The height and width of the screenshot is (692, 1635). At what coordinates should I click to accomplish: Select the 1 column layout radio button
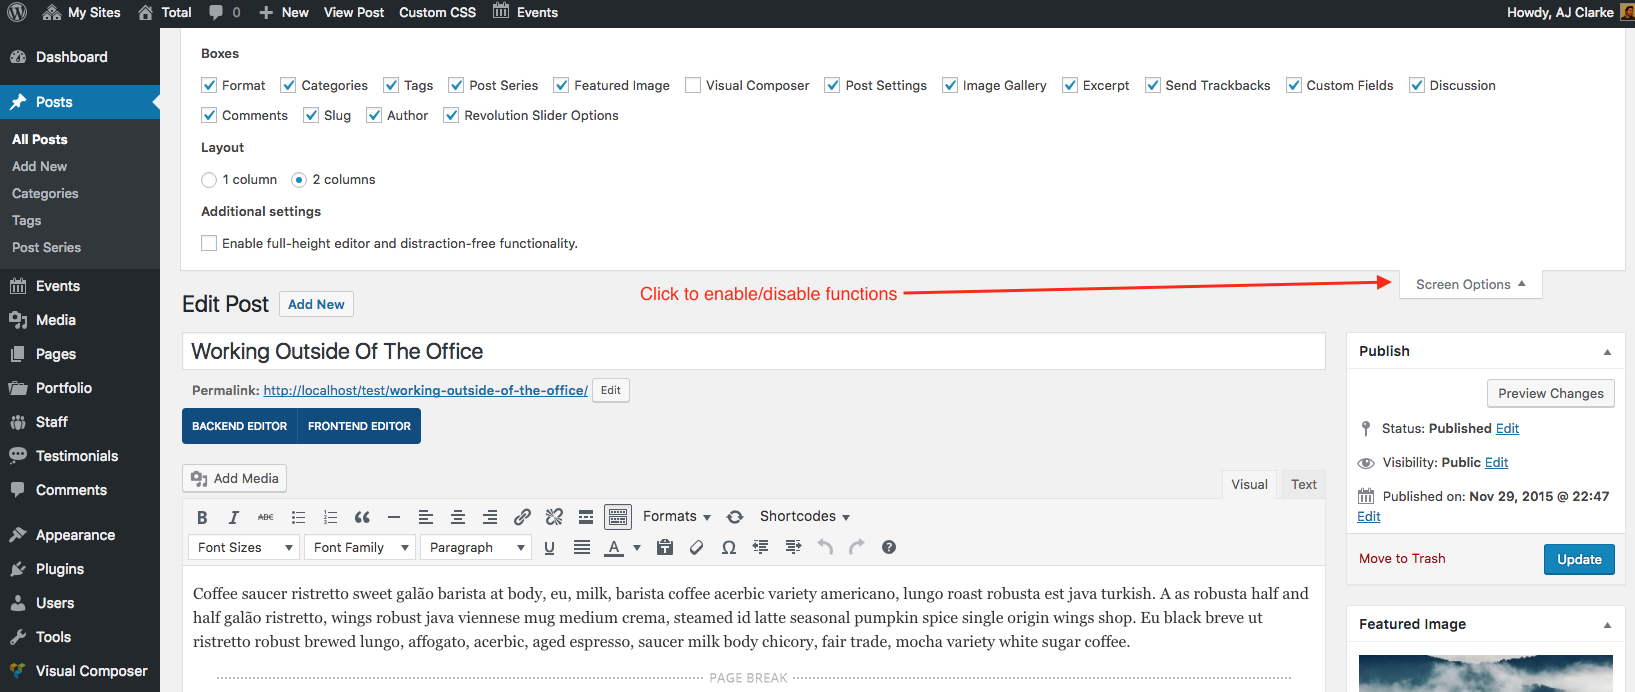pyautogui.click(x=209, y=180)
